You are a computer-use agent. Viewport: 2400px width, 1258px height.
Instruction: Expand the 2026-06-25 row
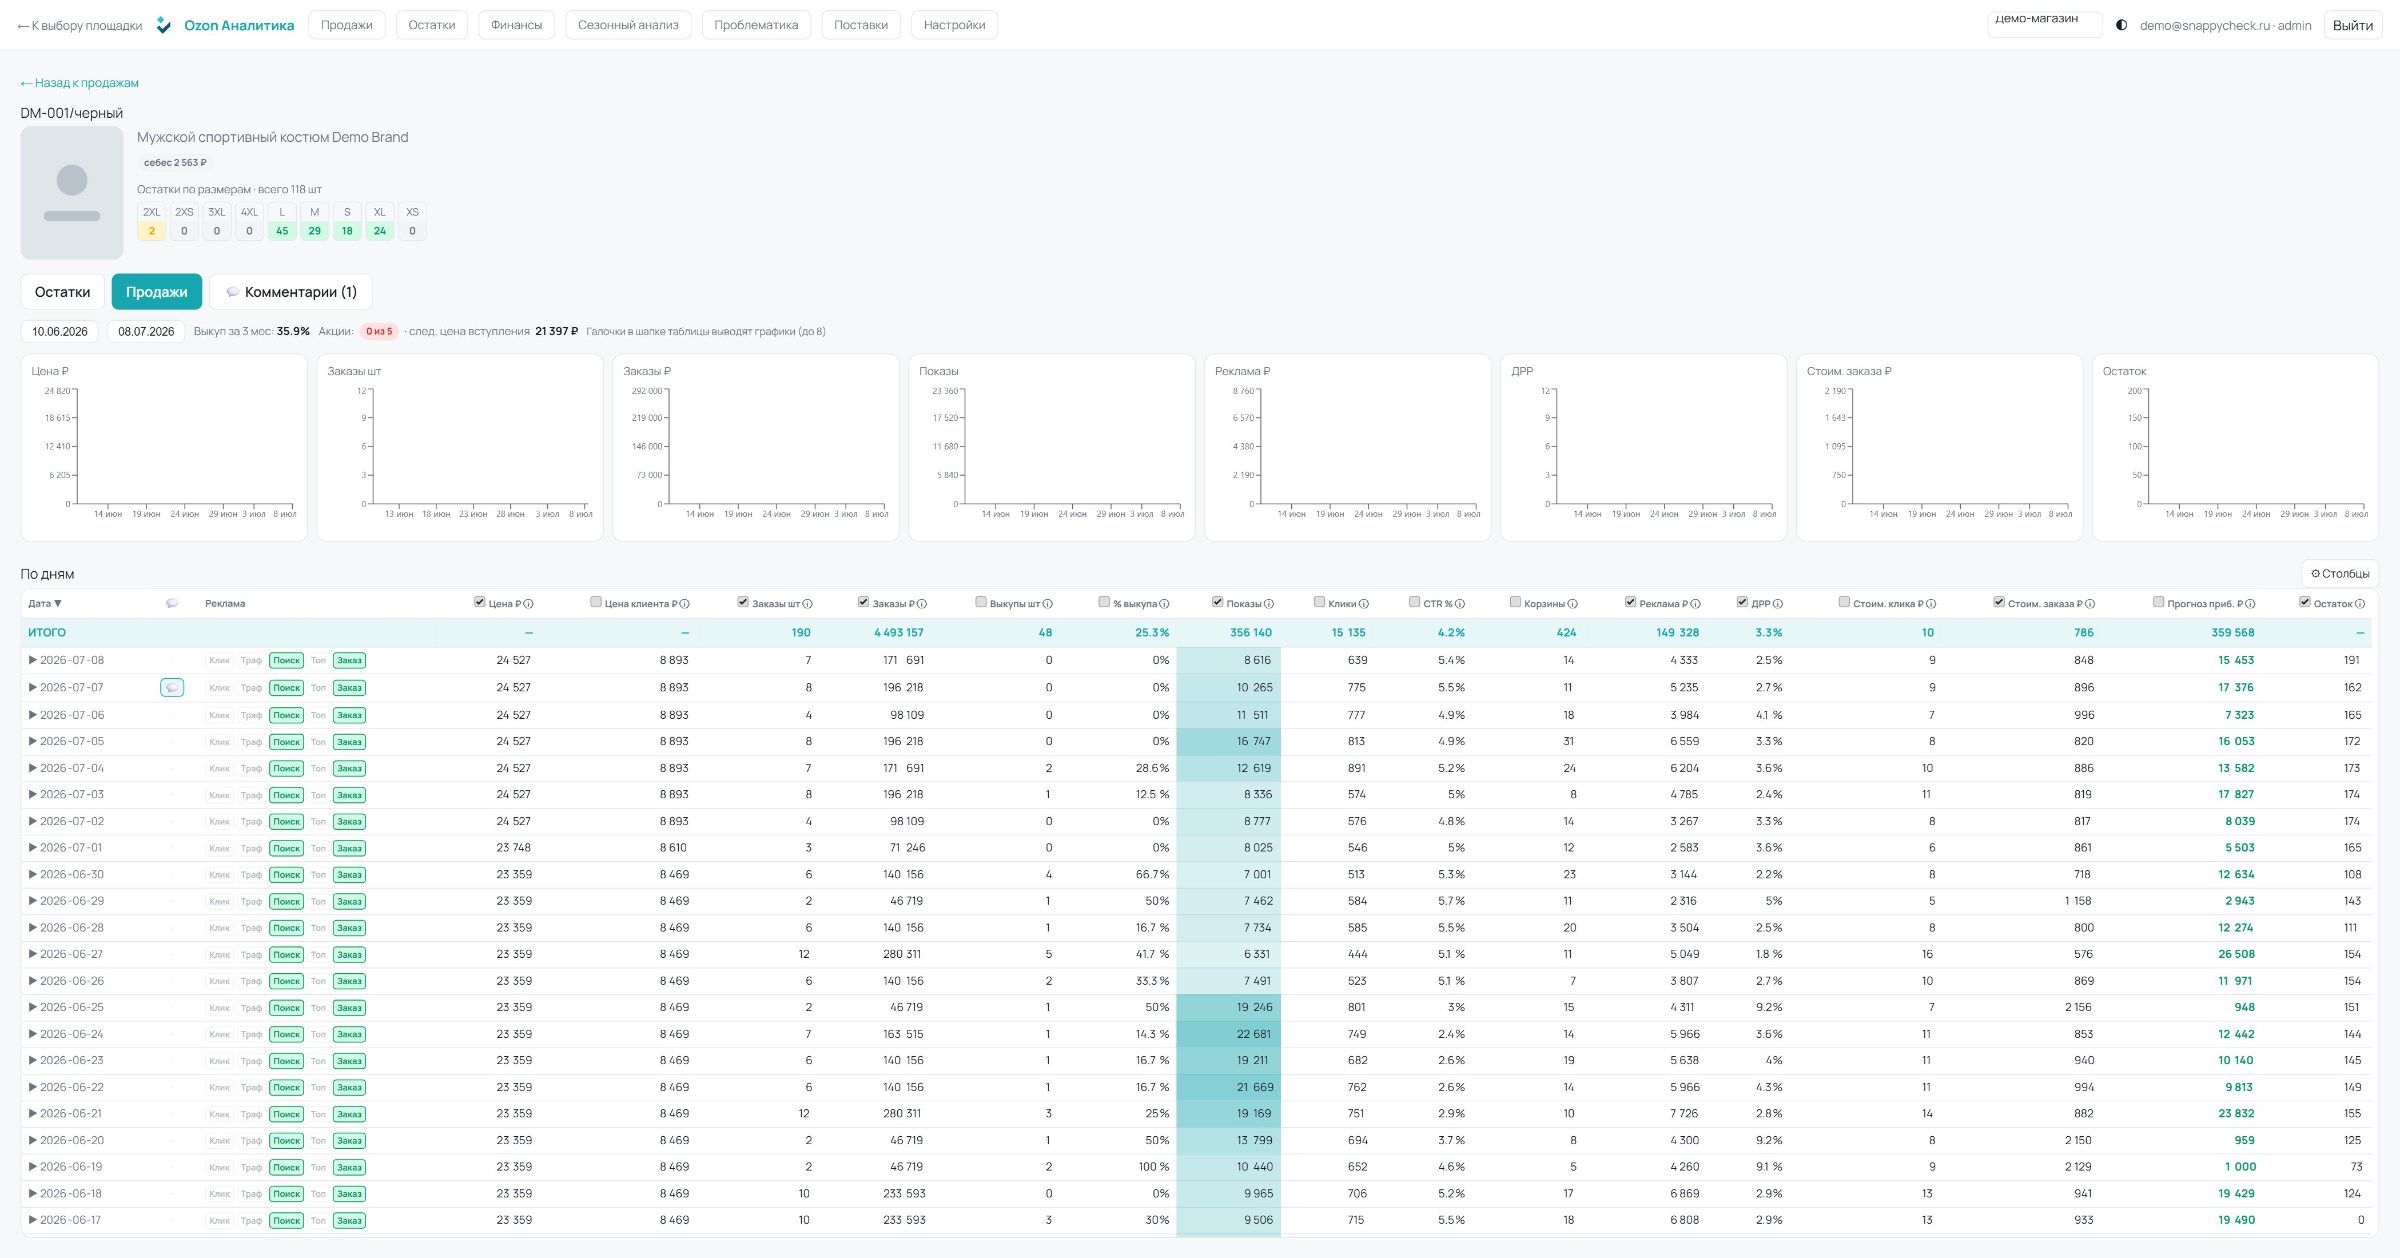33,1007
